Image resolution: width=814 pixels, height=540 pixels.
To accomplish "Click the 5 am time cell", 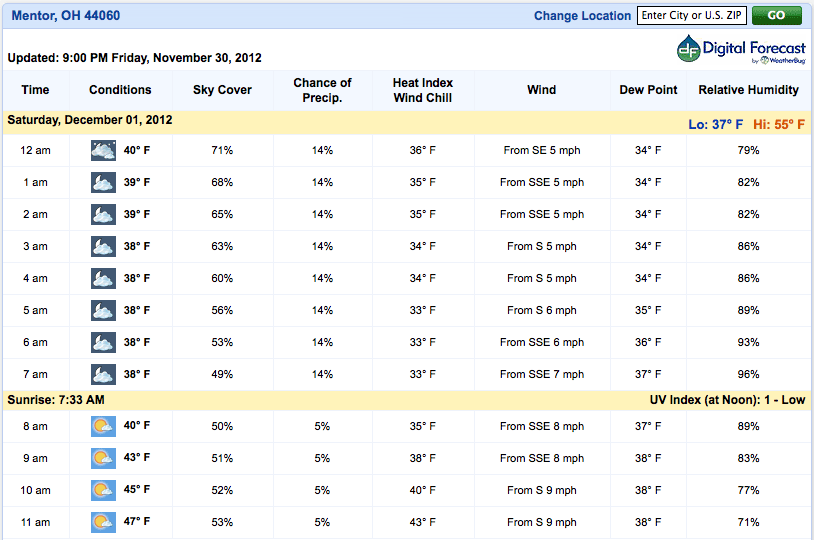I will (x=35, y=310).
